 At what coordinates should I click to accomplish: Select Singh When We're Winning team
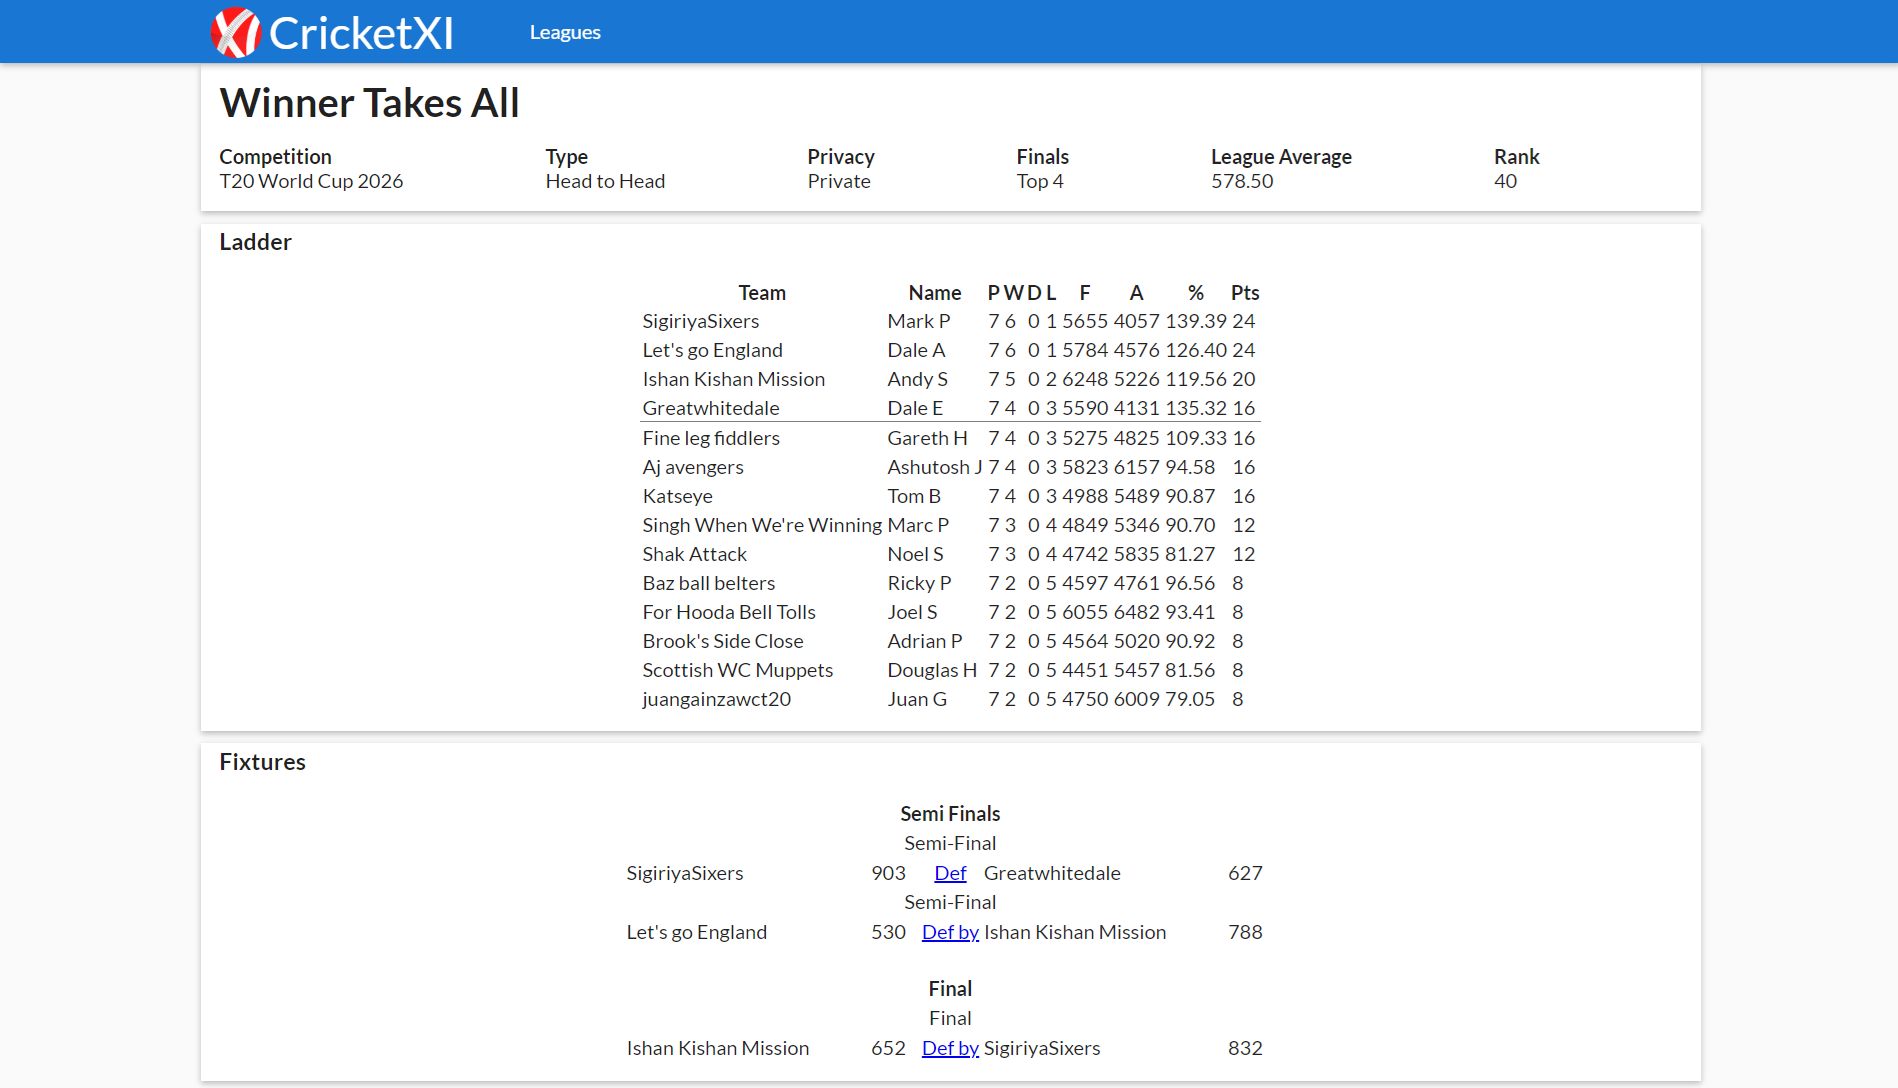click(x=761, y=525)
